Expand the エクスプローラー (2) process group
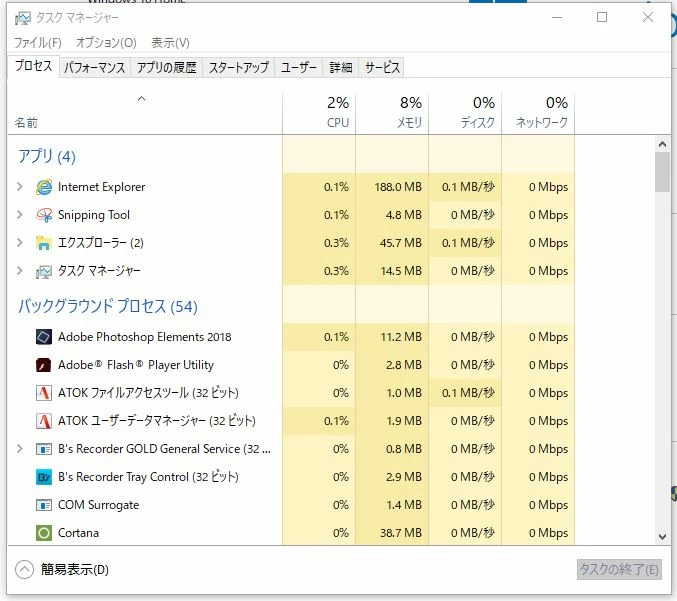 pos(19,243)
